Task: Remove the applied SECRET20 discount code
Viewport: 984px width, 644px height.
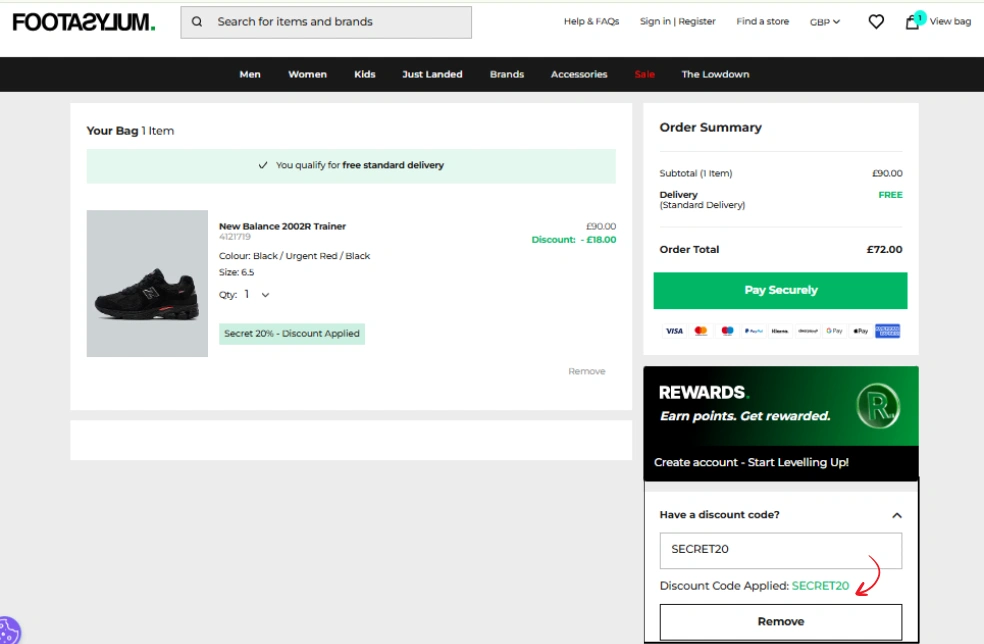Action: coord(780,622)
